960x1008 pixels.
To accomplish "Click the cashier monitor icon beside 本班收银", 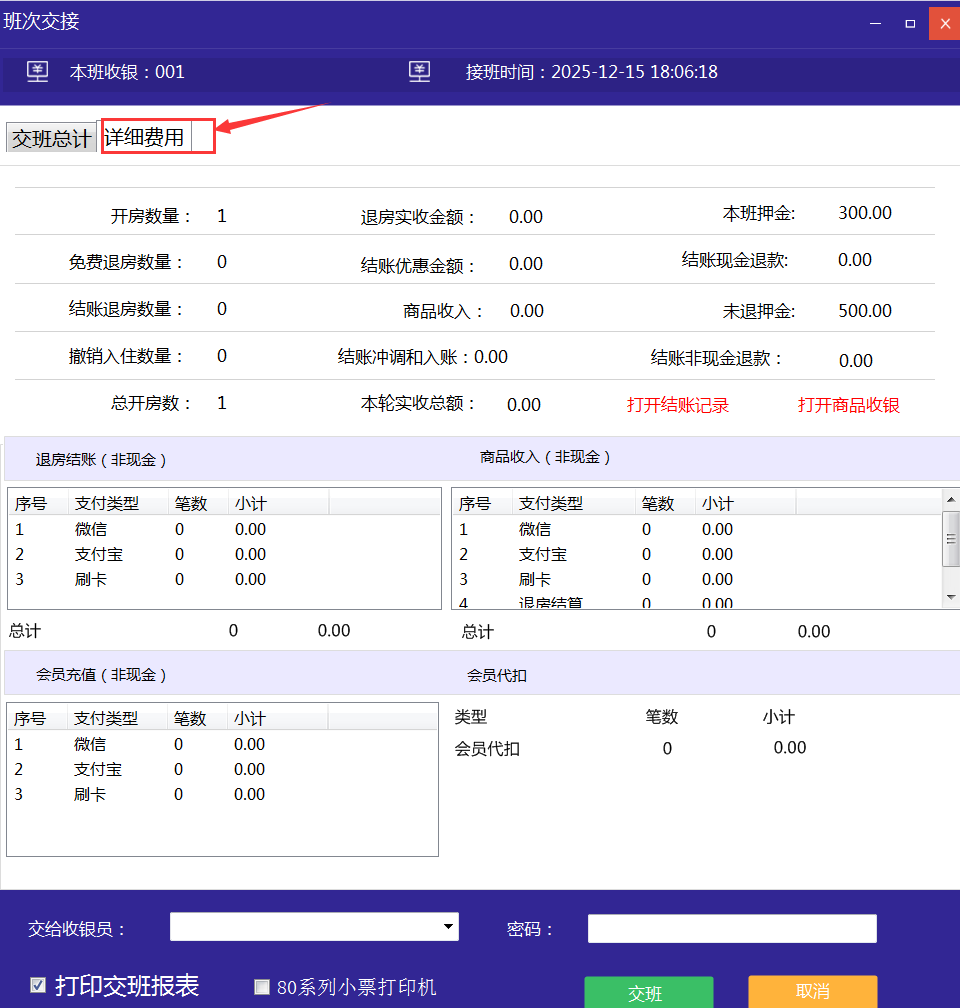I will 37,72.
